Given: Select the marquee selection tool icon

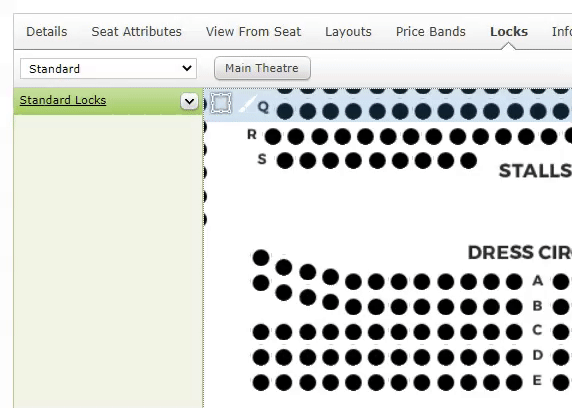Looking at the screenshot, I should point(221,103).
